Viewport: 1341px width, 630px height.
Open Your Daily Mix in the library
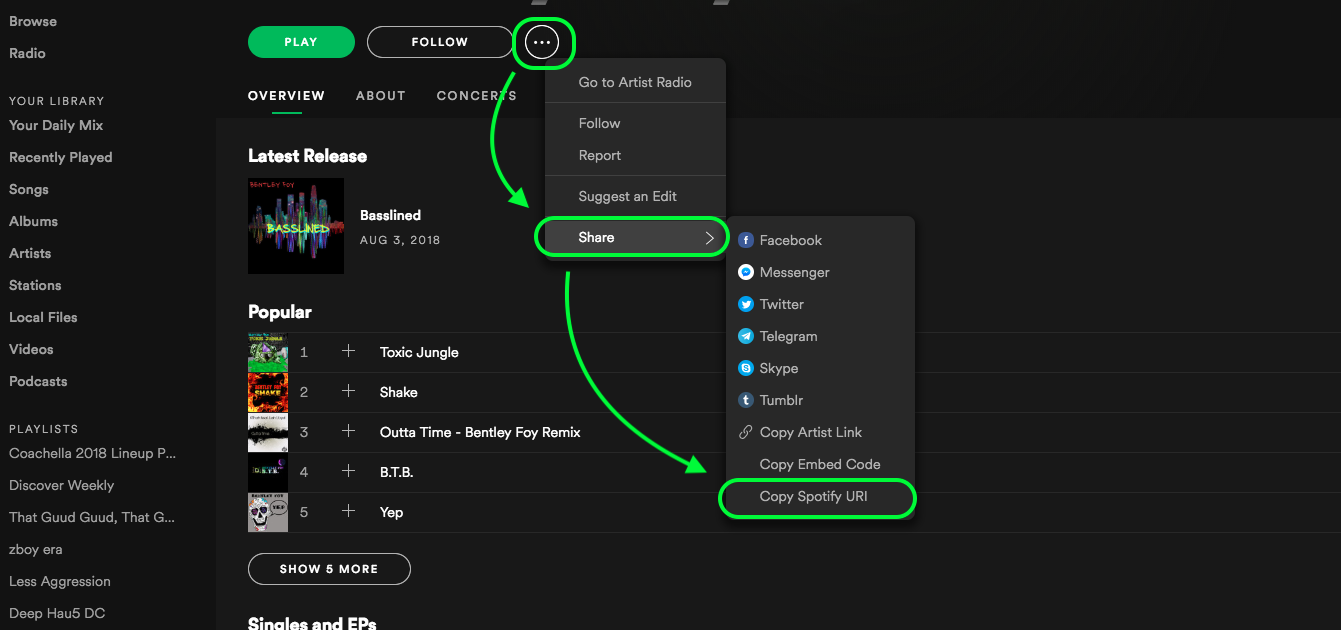coord(56,125)
